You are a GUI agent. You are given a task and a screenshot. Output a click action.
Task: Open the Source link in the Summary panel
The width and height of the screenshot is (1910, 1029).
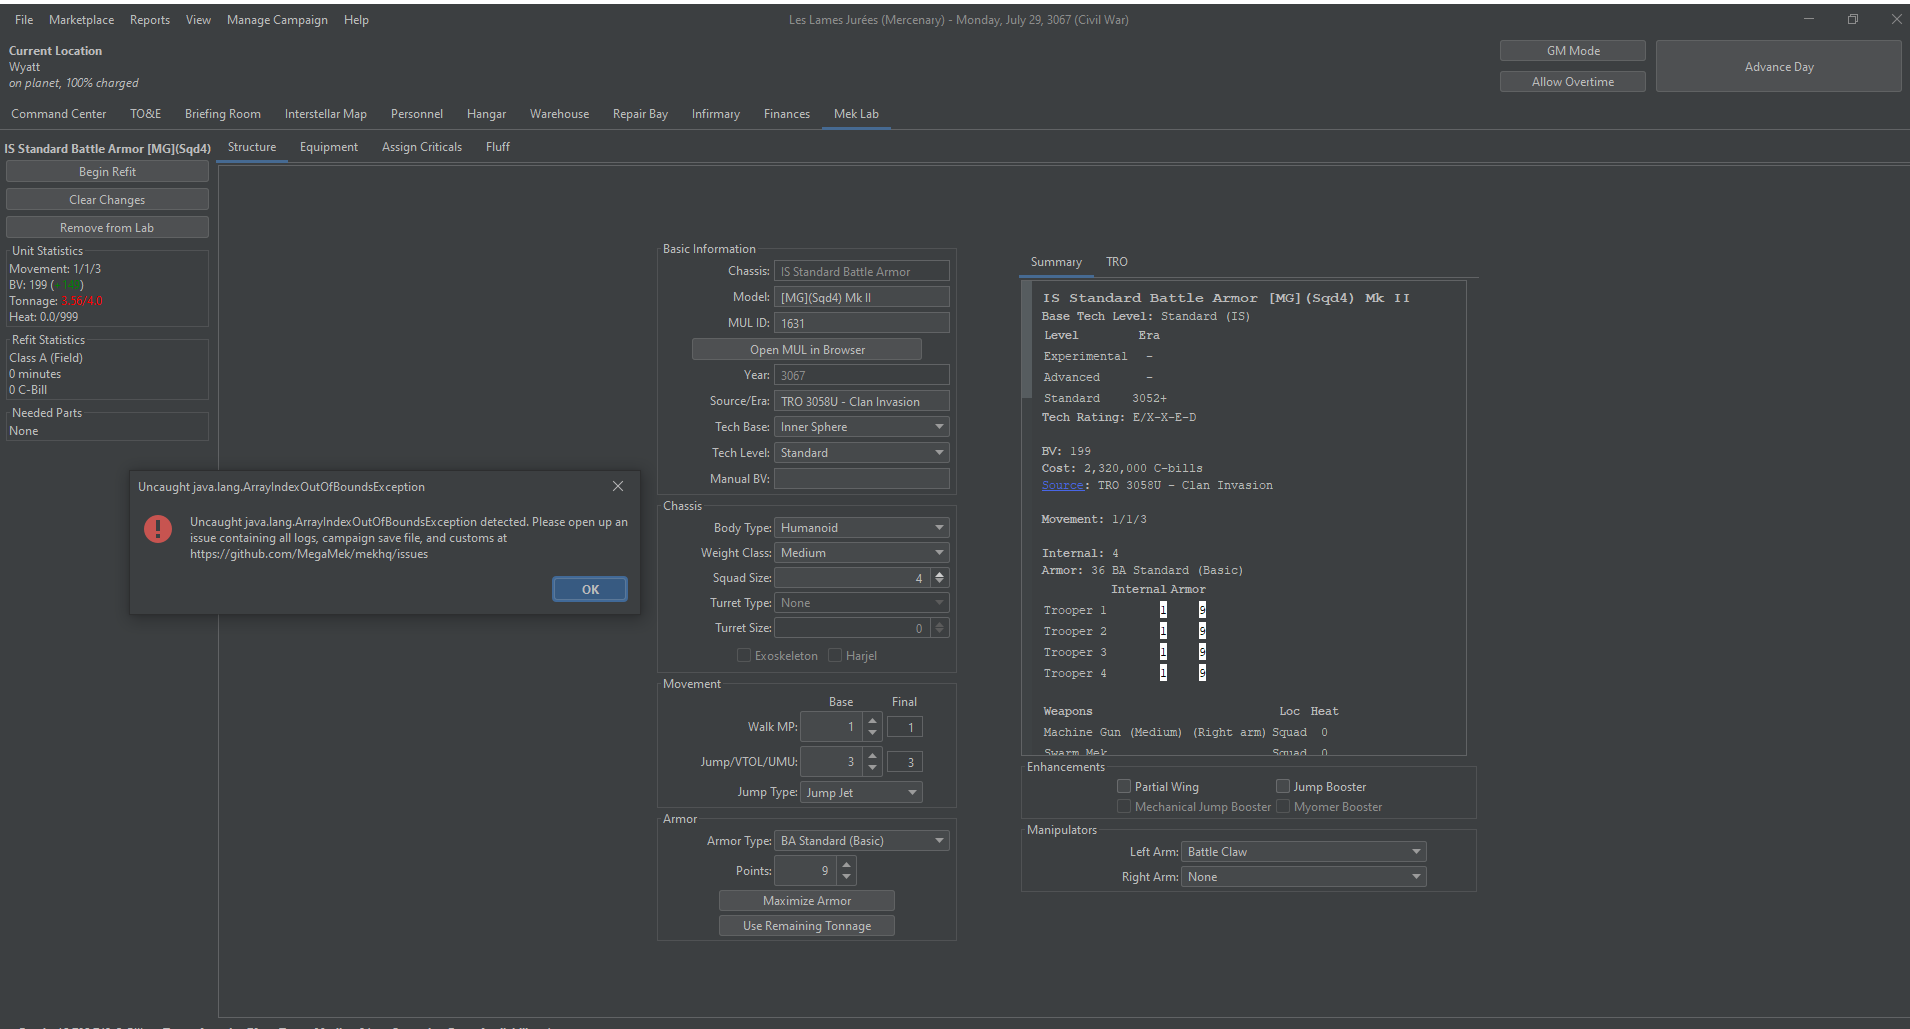tap(1062, 485)
